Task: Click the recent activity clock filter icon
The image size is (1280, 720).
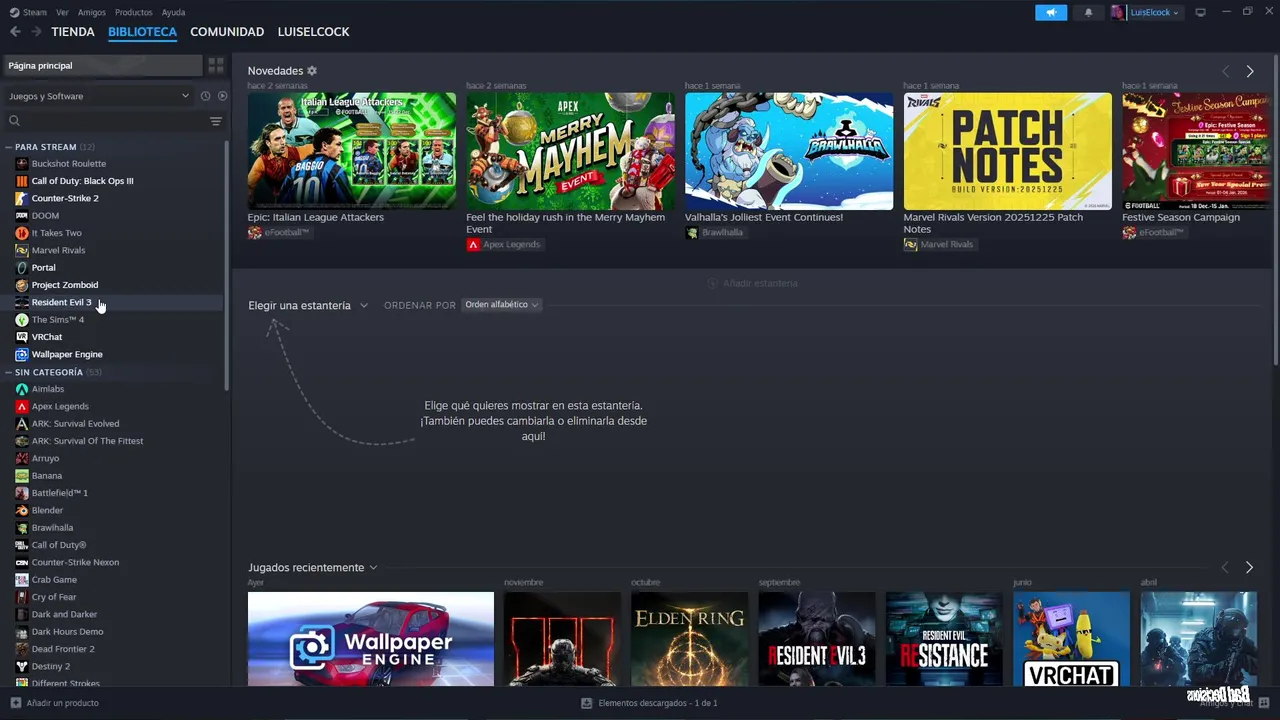Action: click(x=205, y=96)
